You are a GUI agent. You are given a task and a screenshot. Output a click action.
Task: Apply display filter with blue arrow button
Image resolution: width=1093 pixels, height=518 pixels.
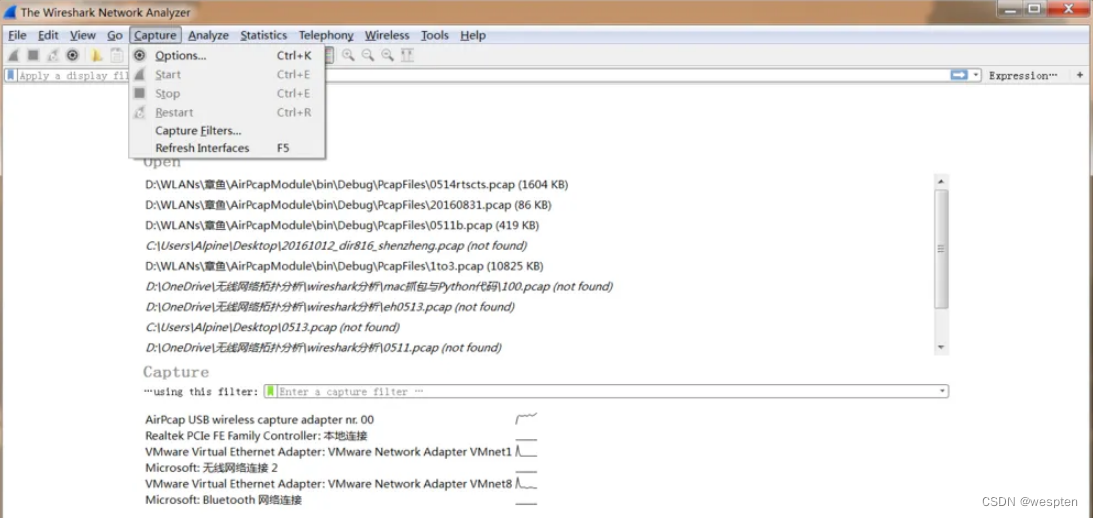coord(960,75)
